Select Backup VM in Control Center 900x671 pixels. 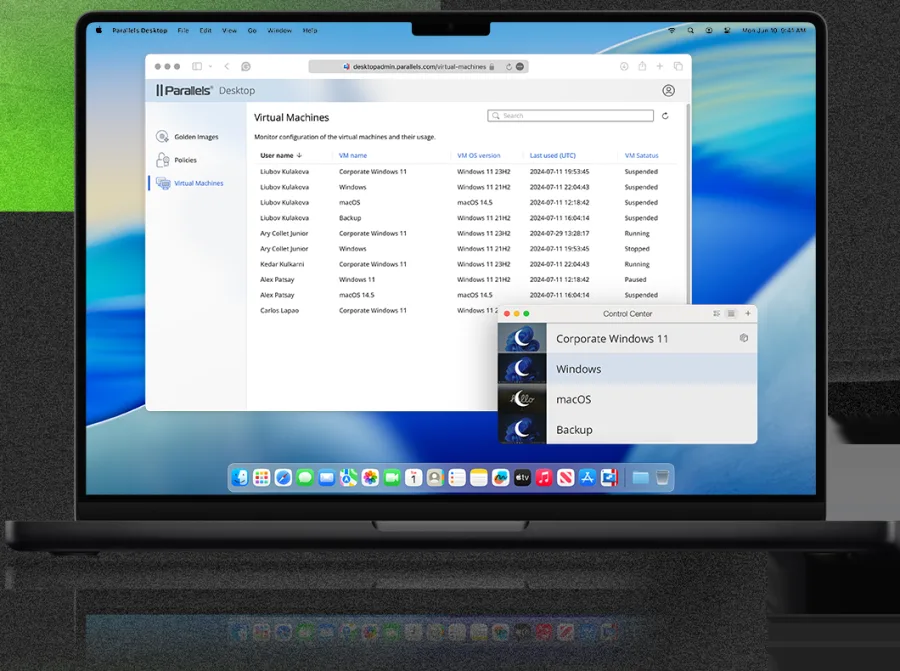click(627, 429)
